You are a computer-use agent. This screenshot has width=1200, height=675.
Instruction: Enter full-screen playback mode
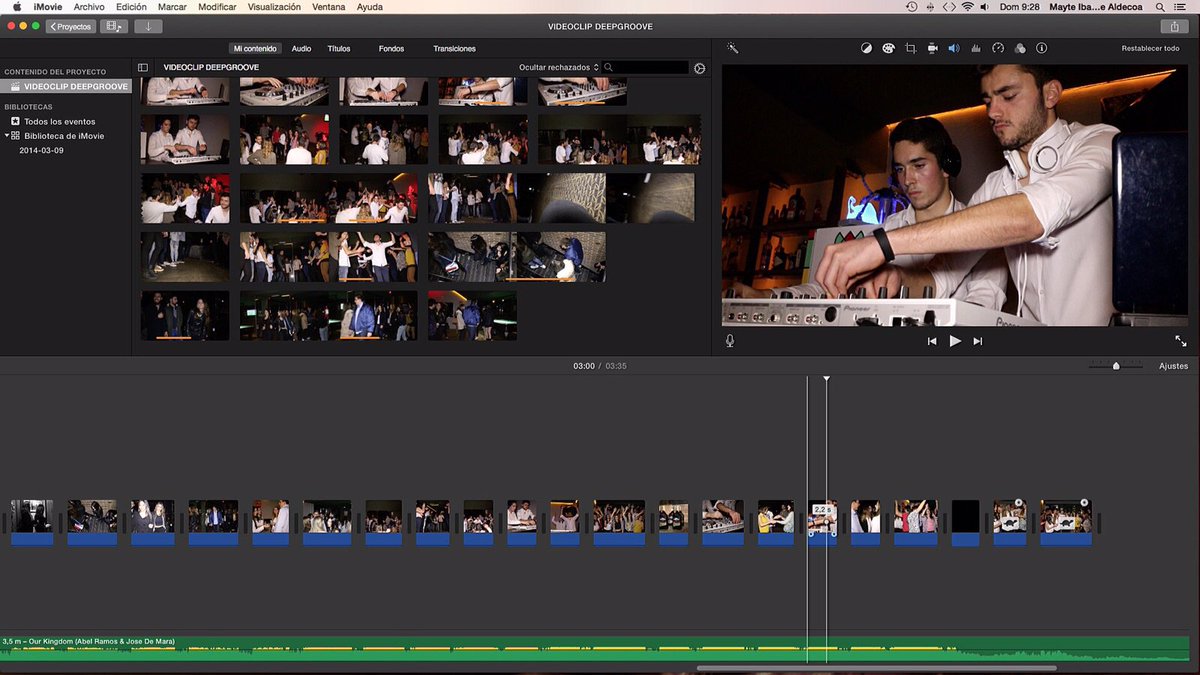tap(1180, 341)
